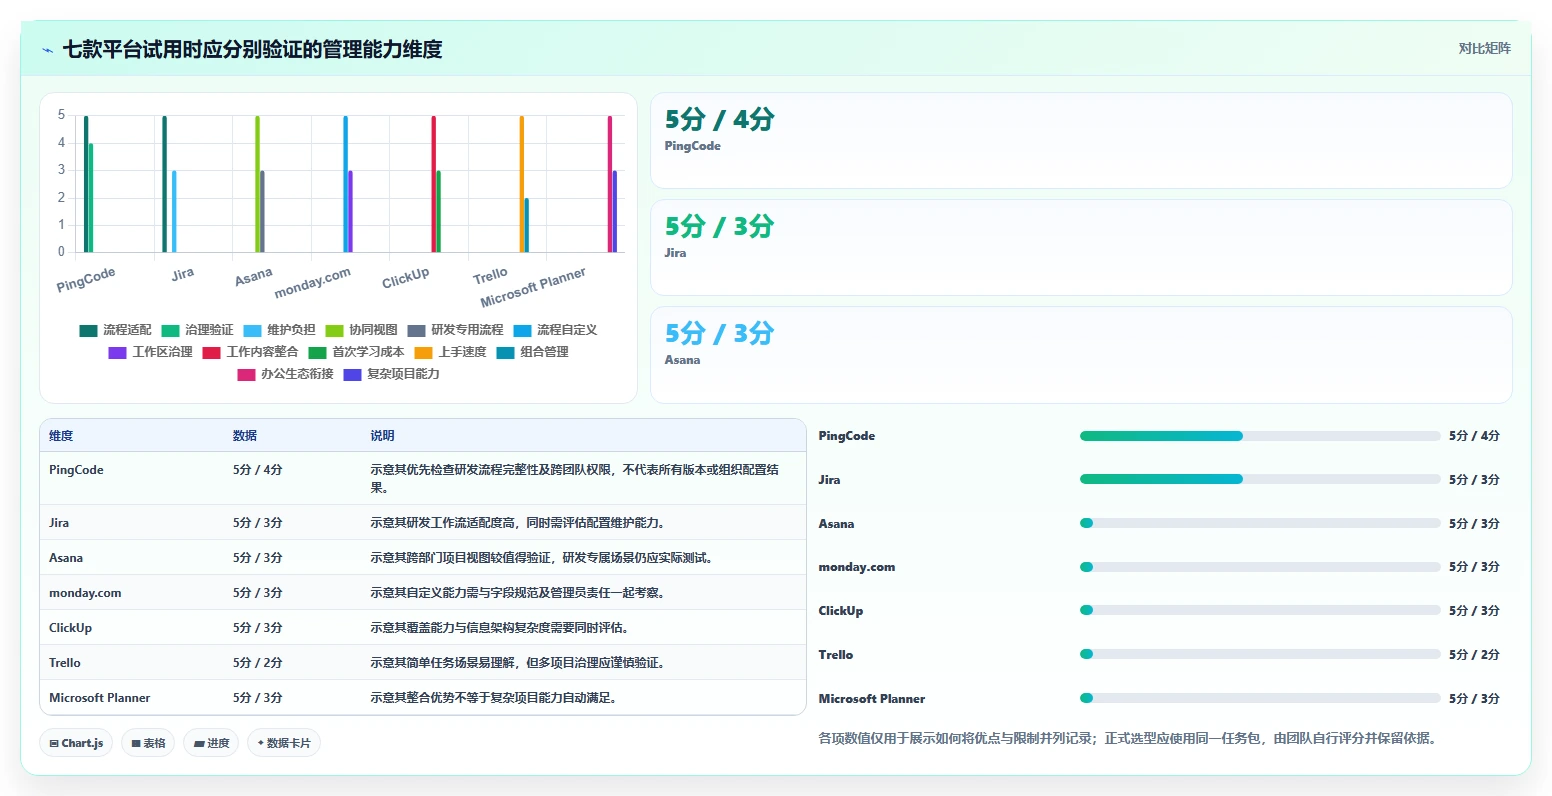Select PingCode in the table's 维度 column

[x=76, y=470]
